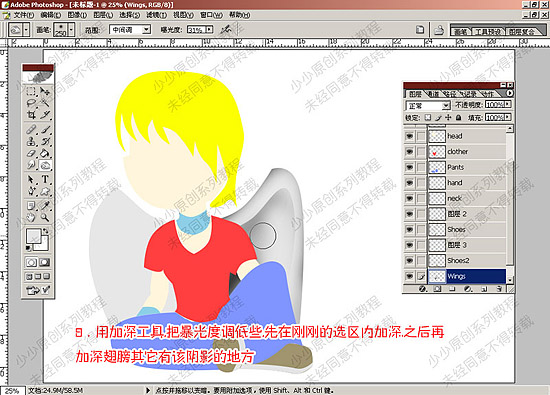This screenshot has height=395, width=550.
Task: Select the Lasso tool
Action: [x=31, y=103]
